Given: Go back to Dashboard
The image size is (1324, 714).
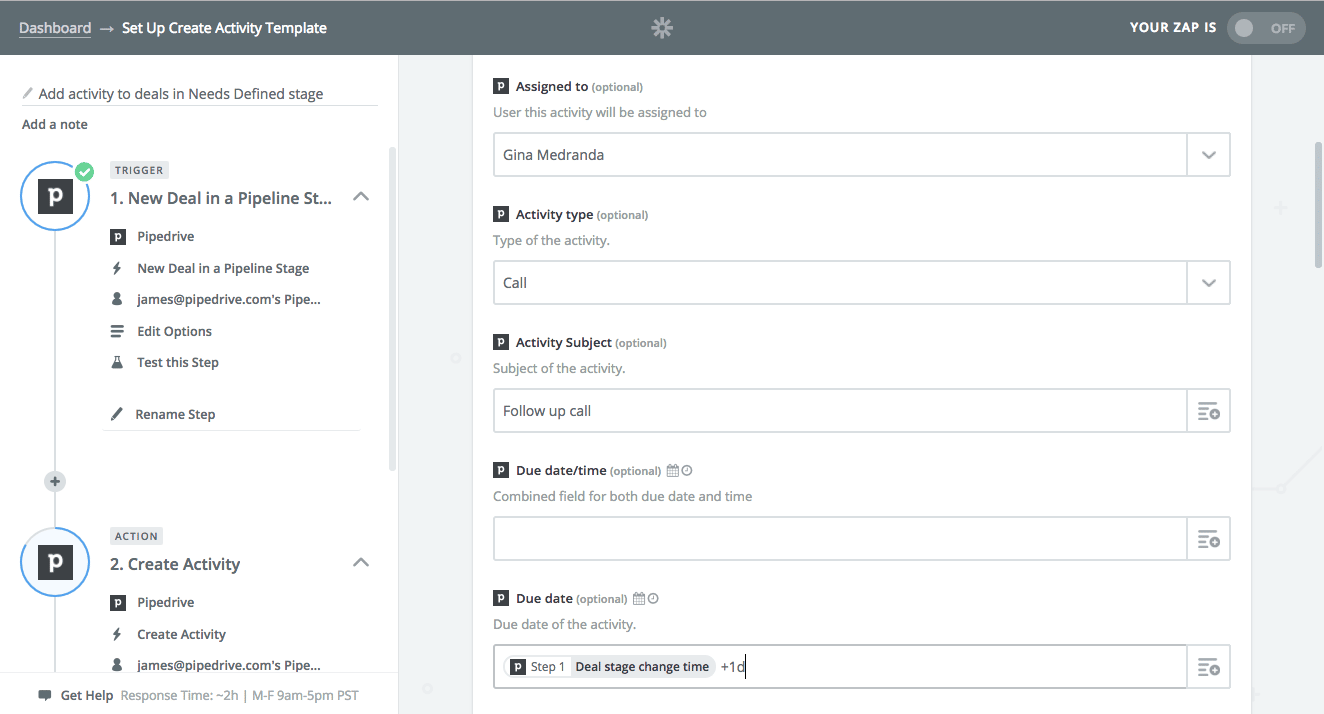Looking at the screenshot, I should (x=55, y=28).
